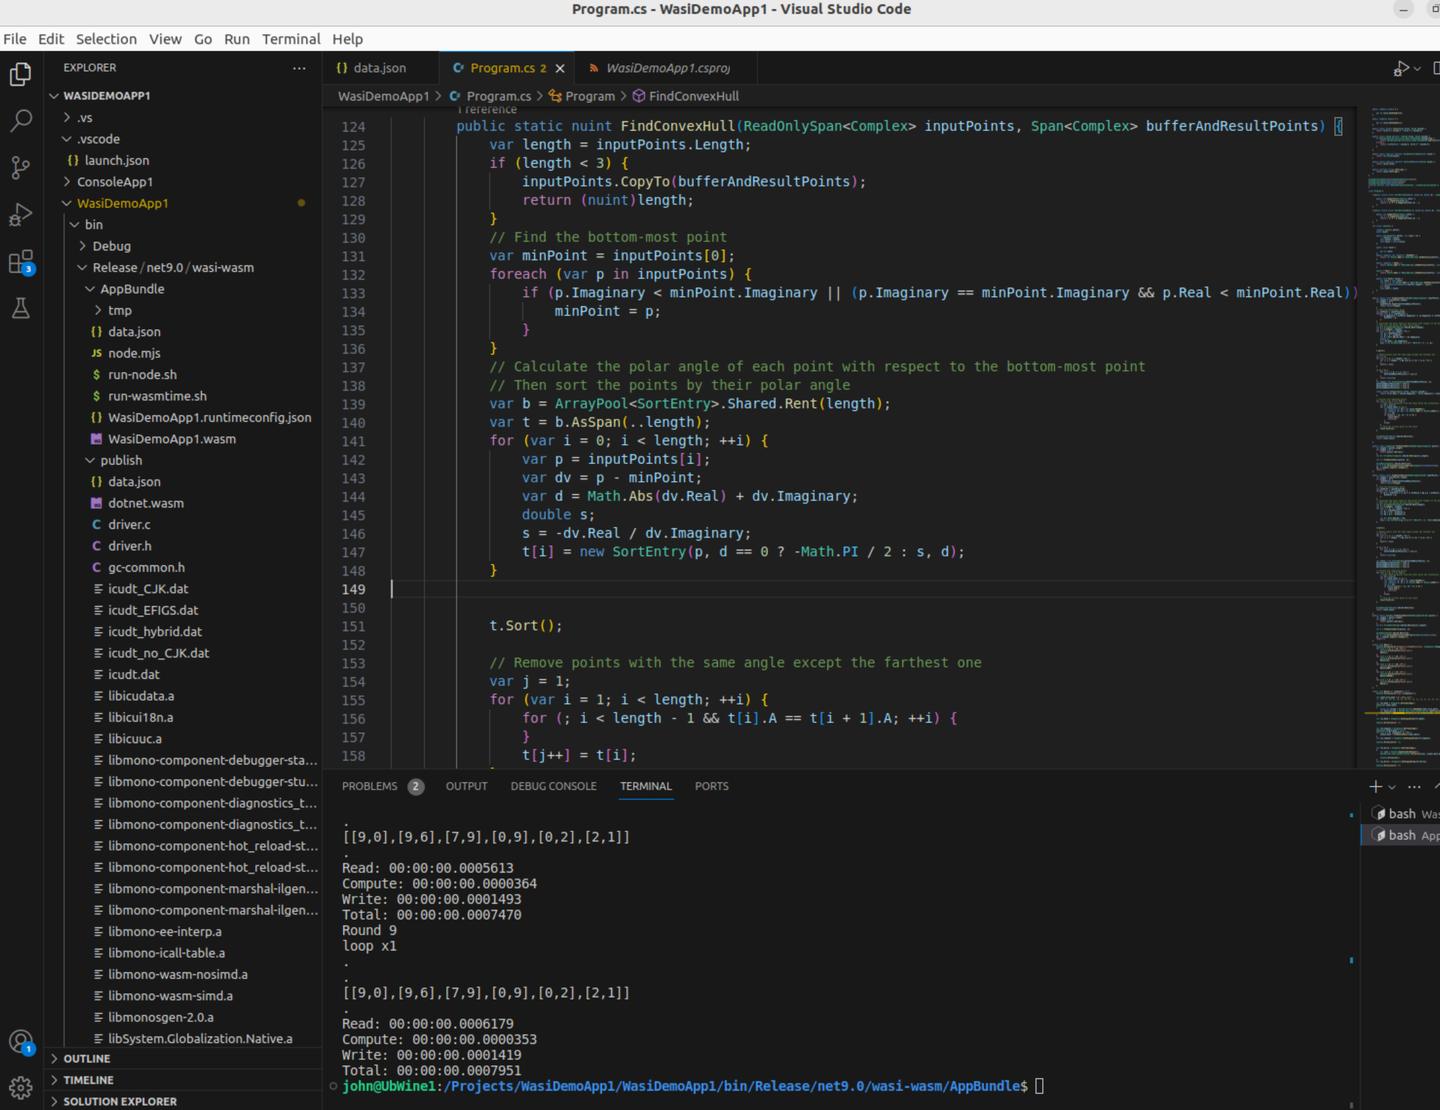The width and height of the screenshot is (1440, 1110).
Task: Switch to the data.json editor tab
Action: [x=379, y=68]
